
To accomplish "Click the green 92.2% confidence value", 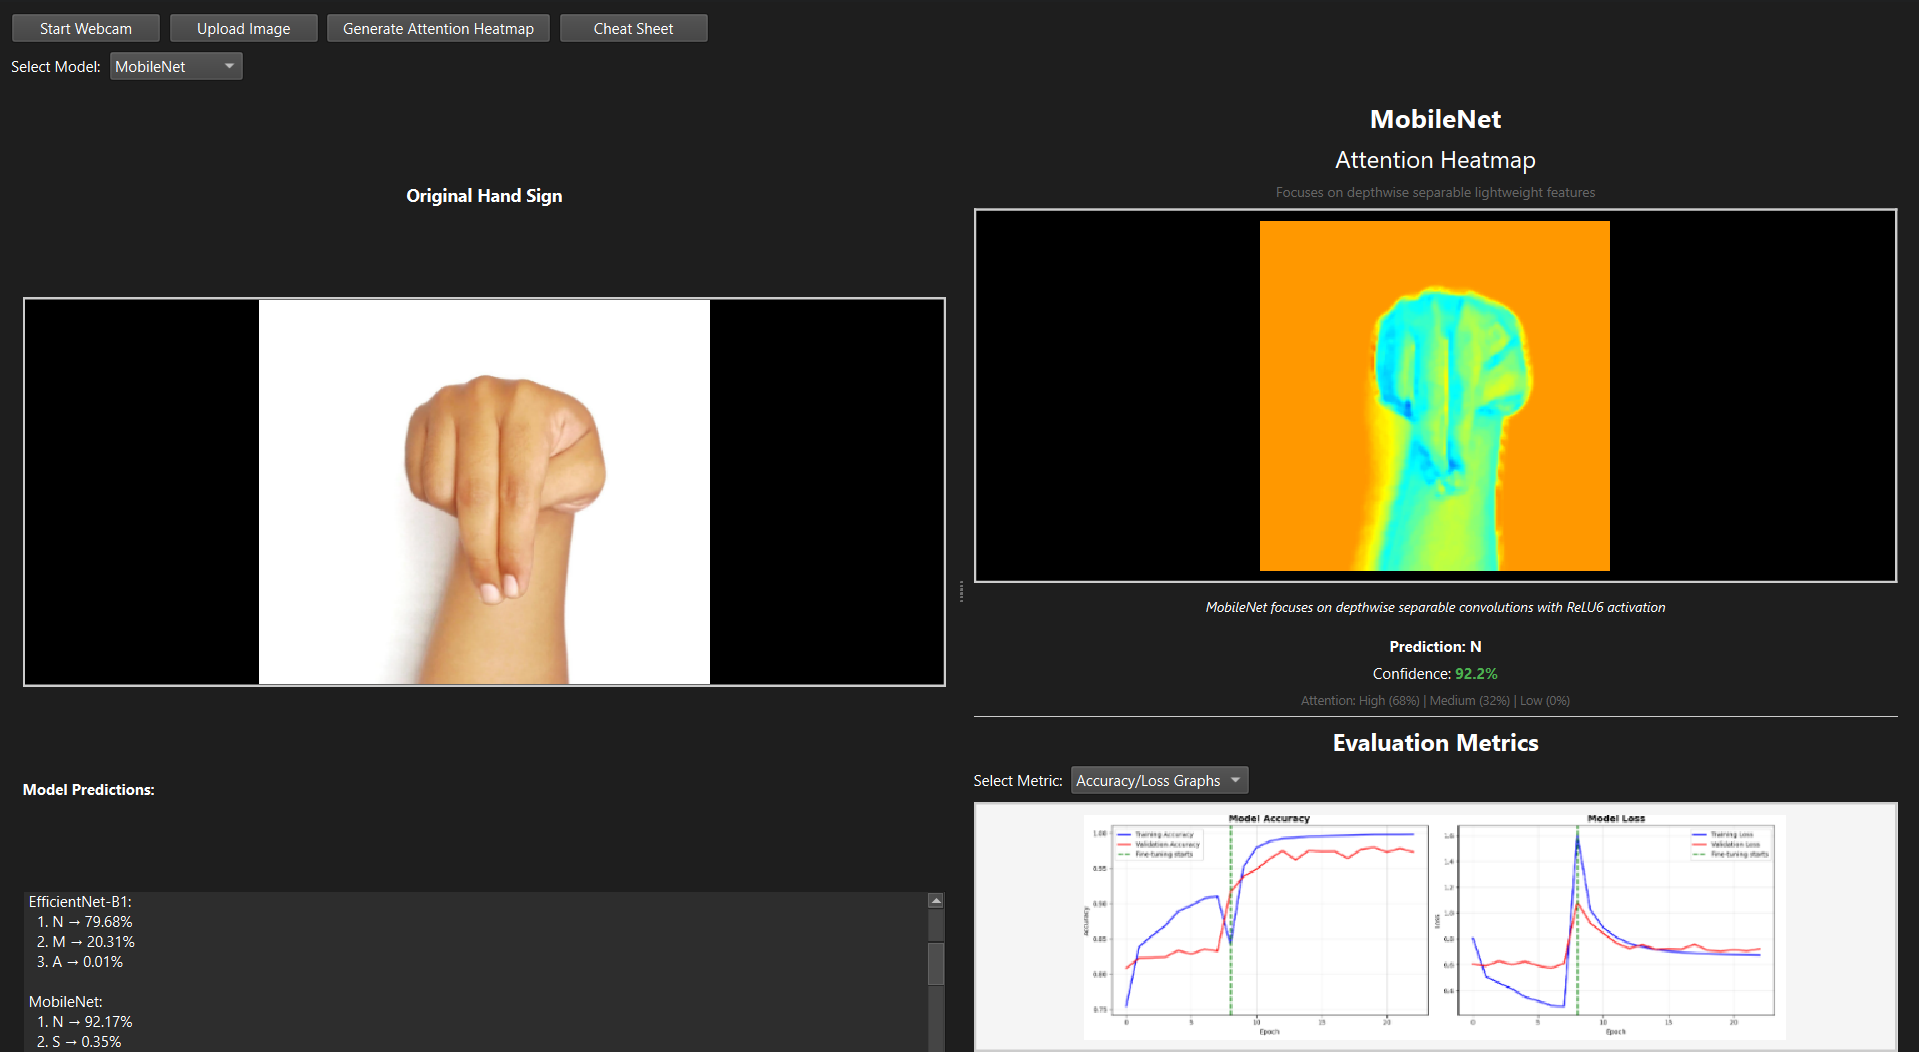I will [x=1476, y=674].
